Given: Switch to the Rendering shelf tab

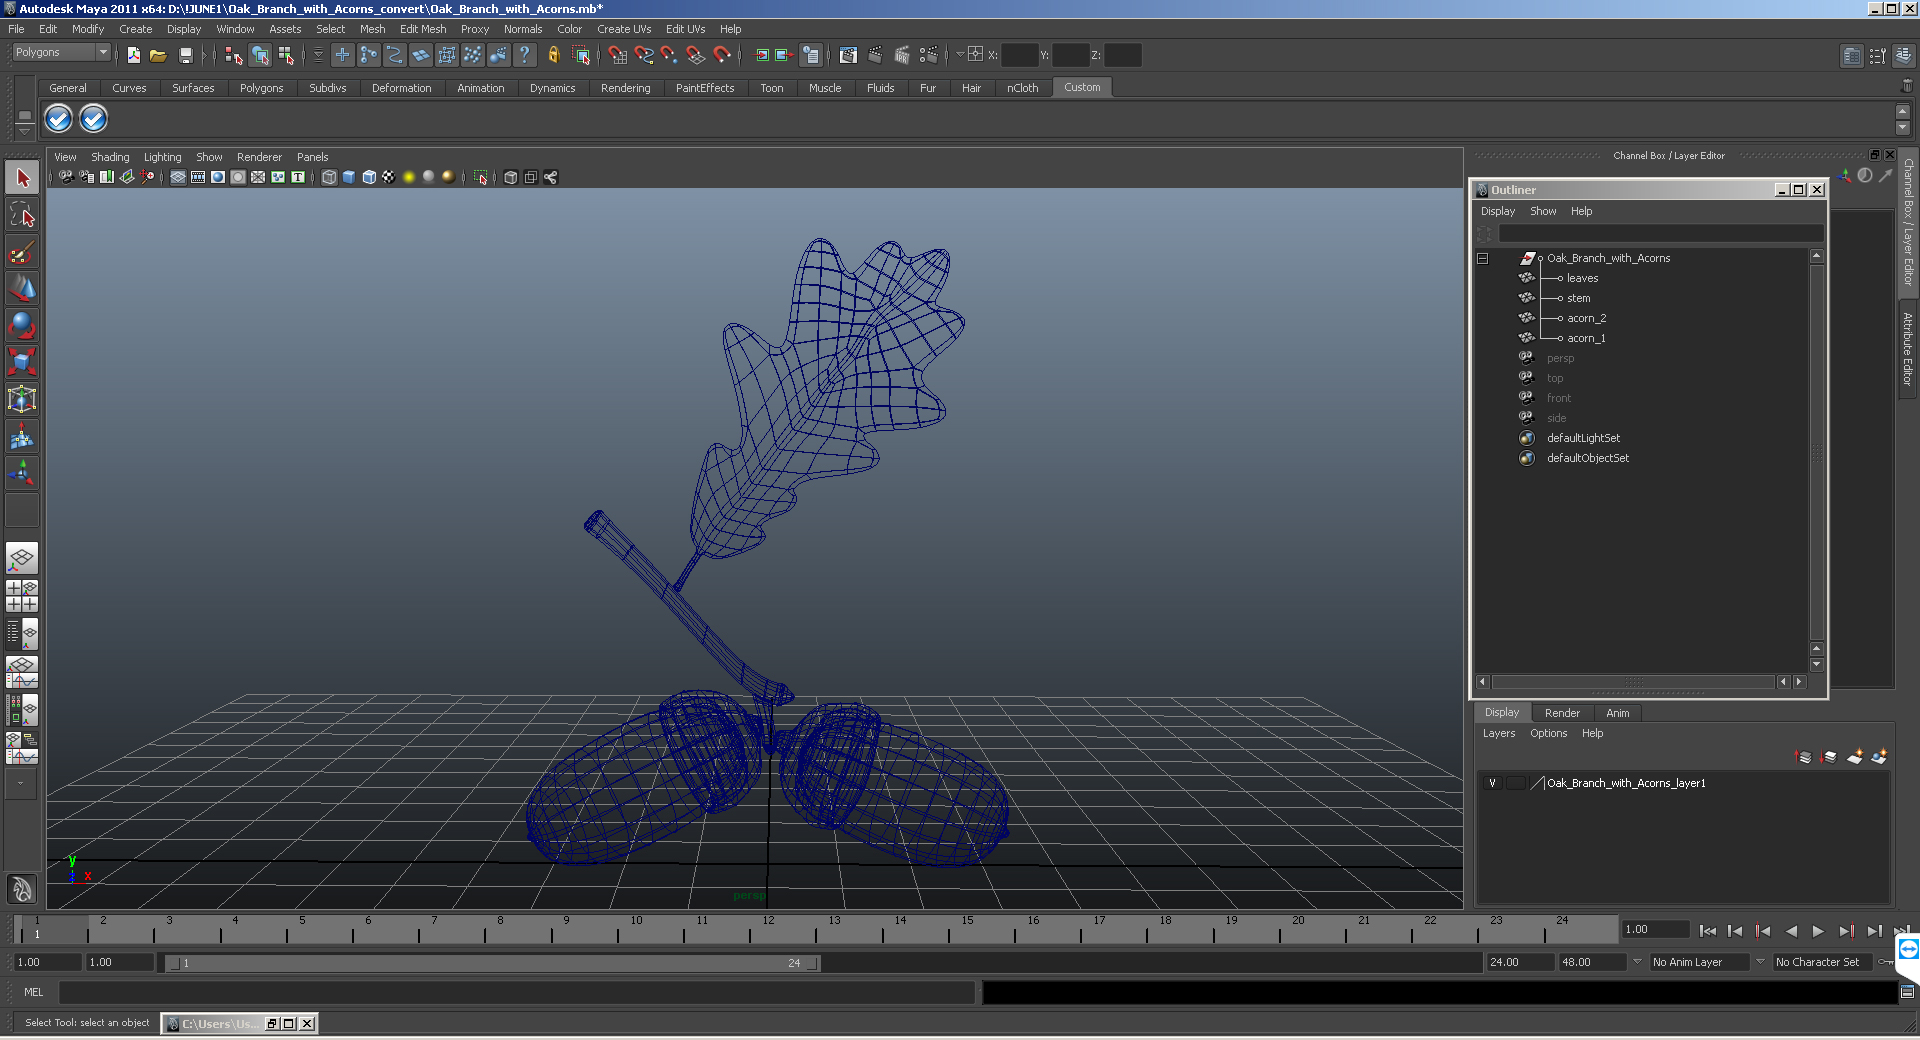Looking at the screenshot, I should (625, 88).
